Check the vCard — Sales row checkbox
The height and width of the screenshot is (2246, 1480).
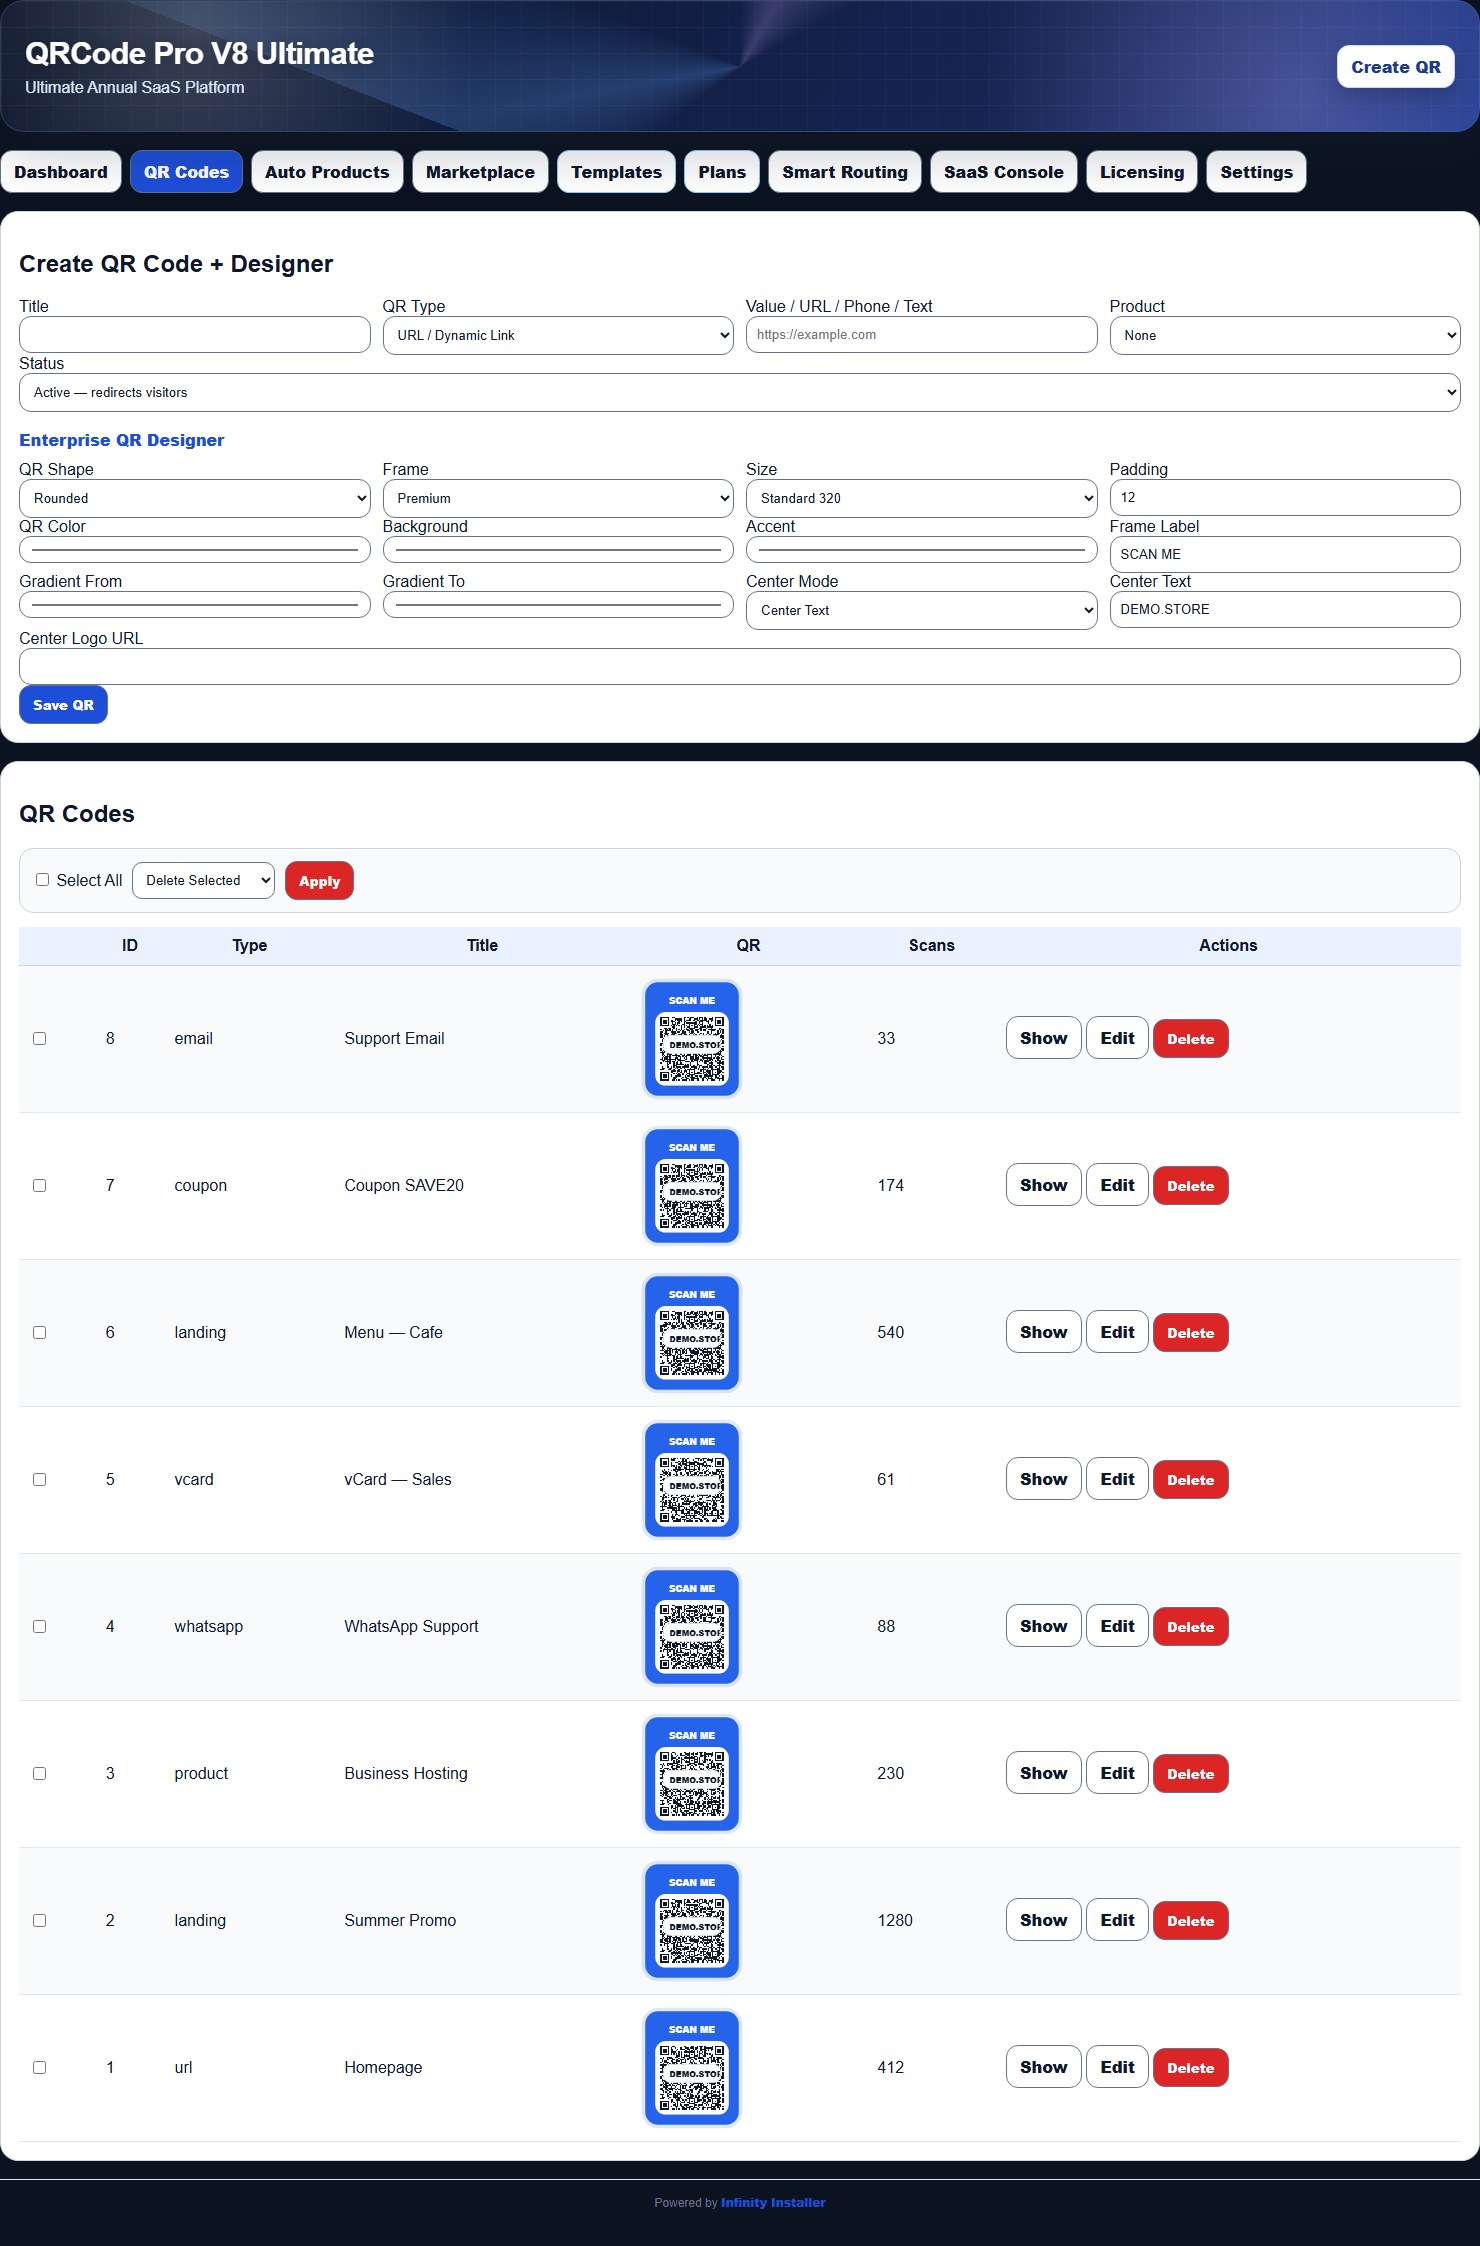[x=40, y=1480]
